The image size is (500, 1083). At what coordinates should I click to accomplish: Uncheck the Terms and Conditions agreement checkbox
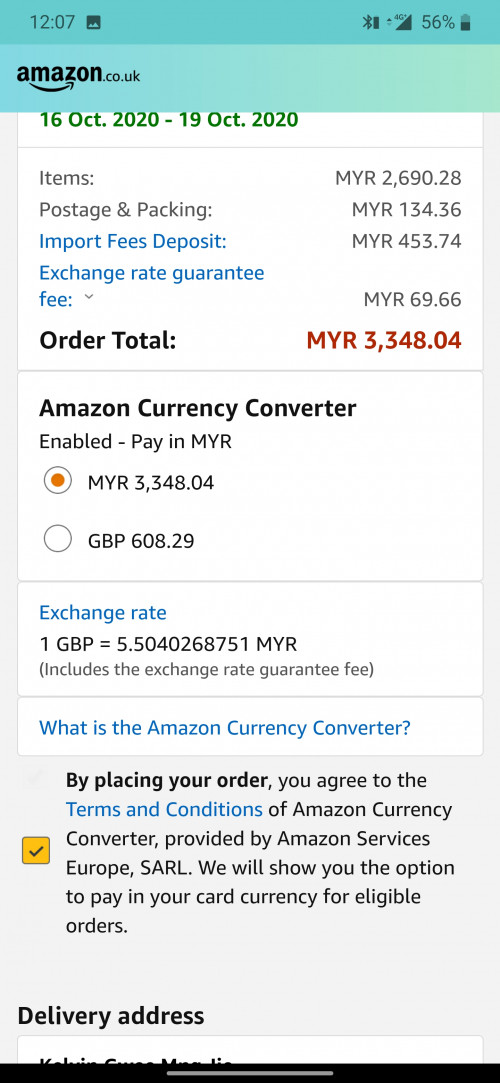pyautogui.click(x=36, y=851)
